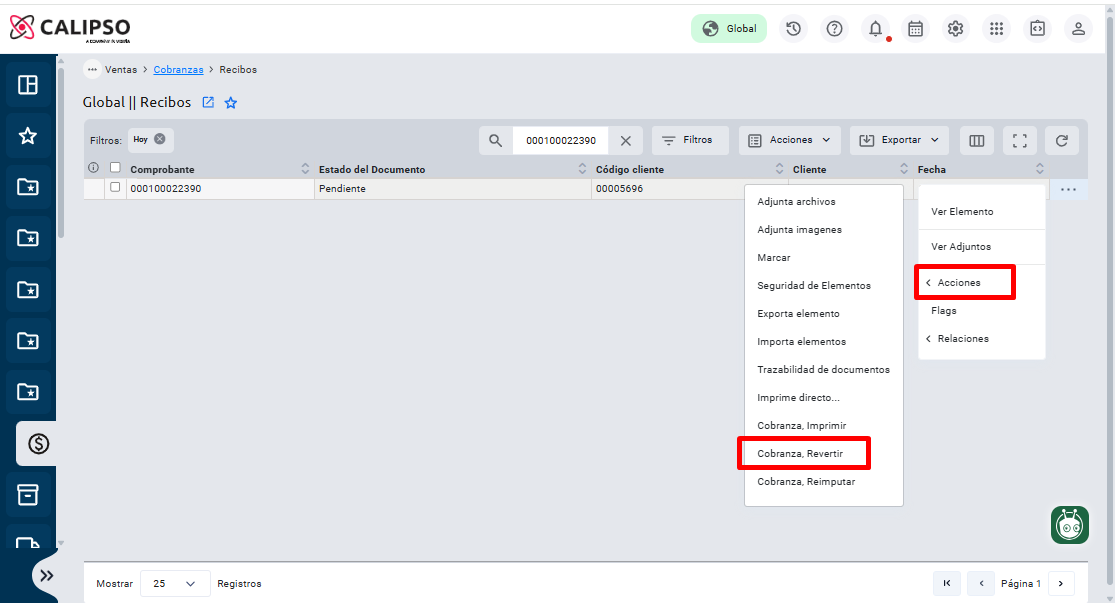Open the dashboard layout sidebar icon
Viewport: 1115px width, 603px height.
(x=28, y=85)
